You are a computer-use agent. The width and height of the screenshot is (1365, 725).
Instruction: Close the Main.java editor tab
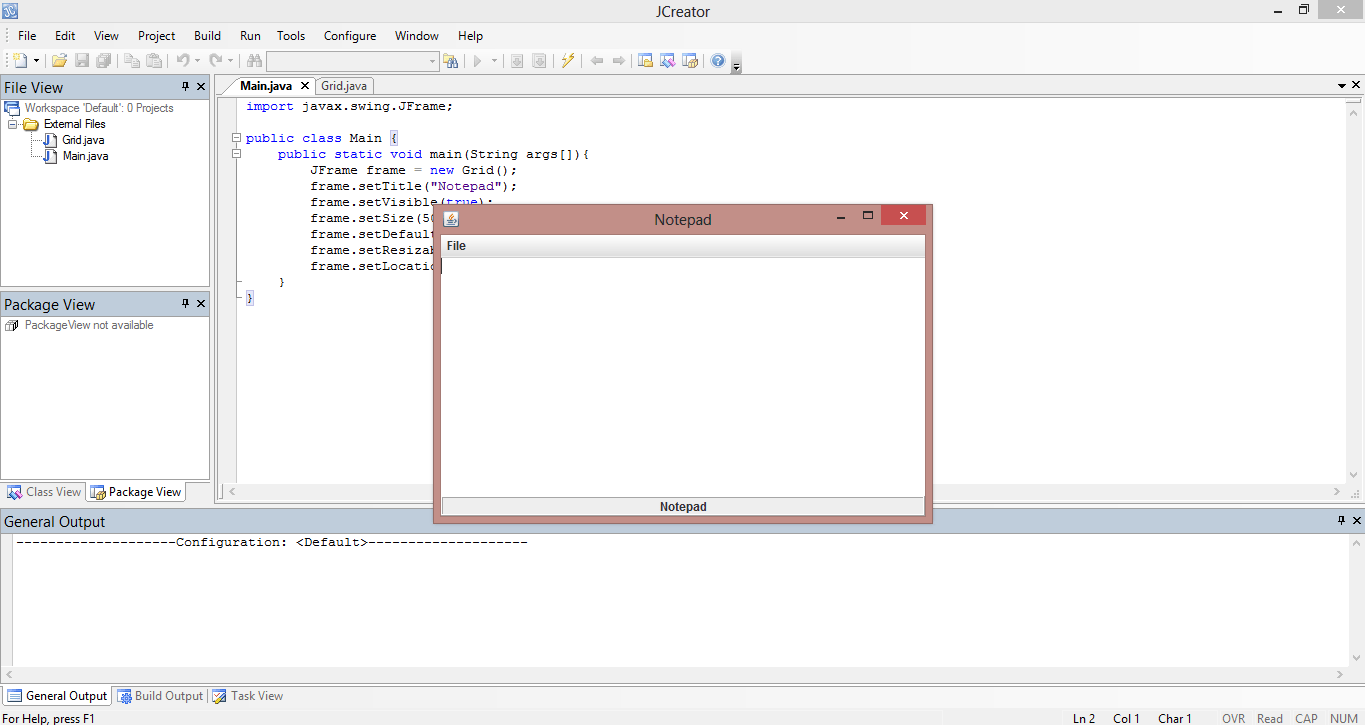[x=305, y=86]
